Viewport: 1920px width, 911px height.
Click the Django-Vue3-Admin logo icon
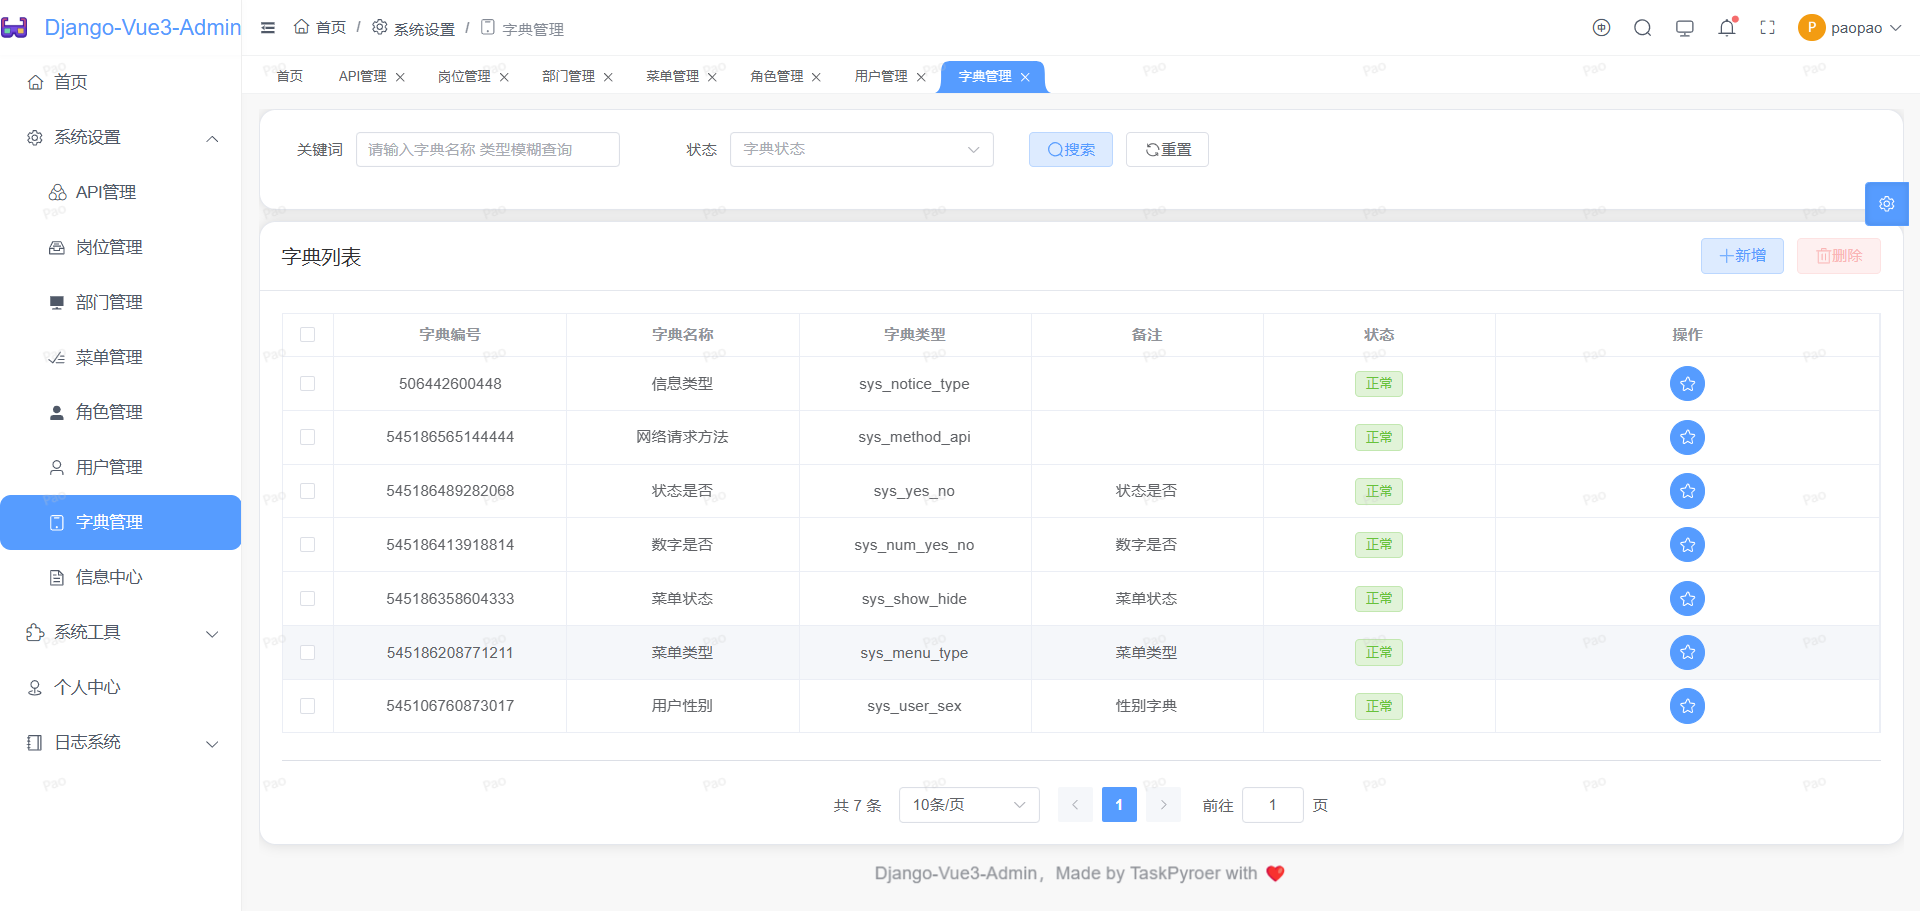[15, 28]
